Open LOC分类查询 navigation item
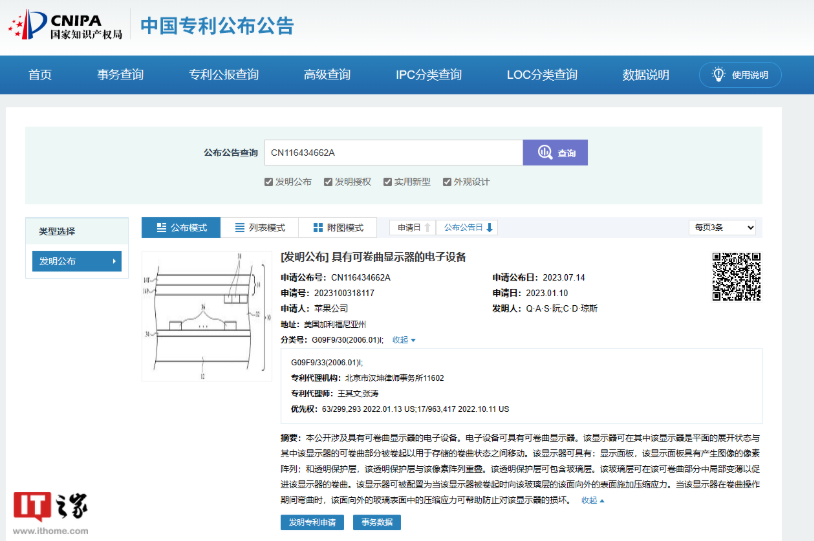 pos(542,75)
